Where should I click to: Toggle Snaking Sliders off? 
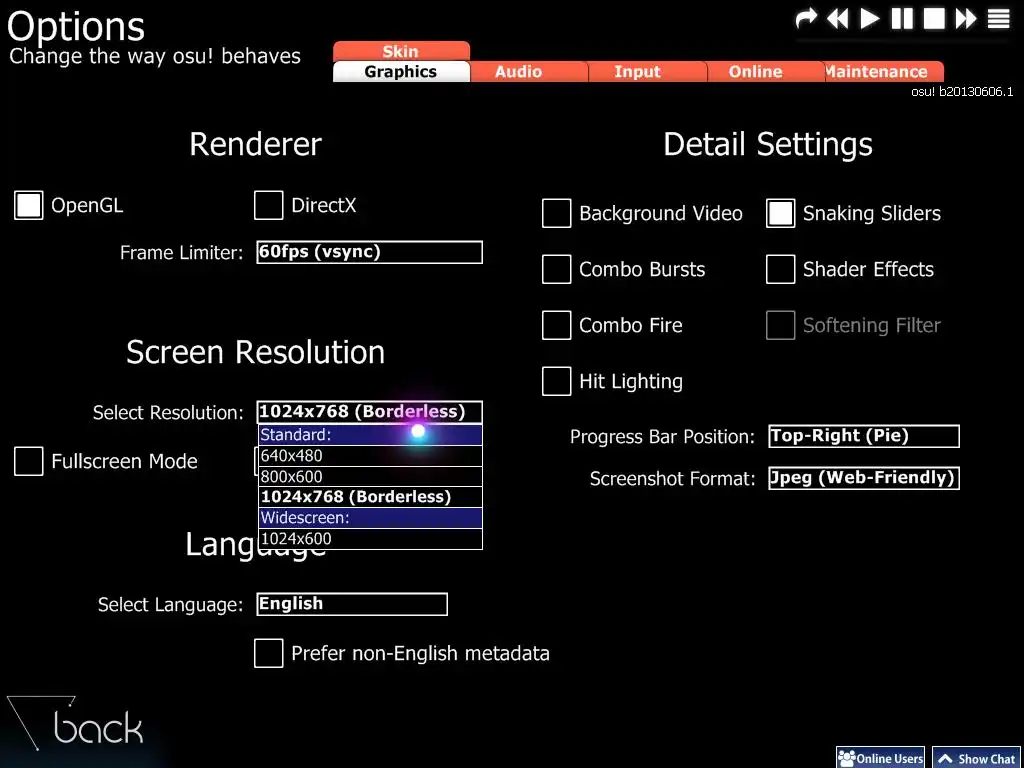(x=780, y=214)
